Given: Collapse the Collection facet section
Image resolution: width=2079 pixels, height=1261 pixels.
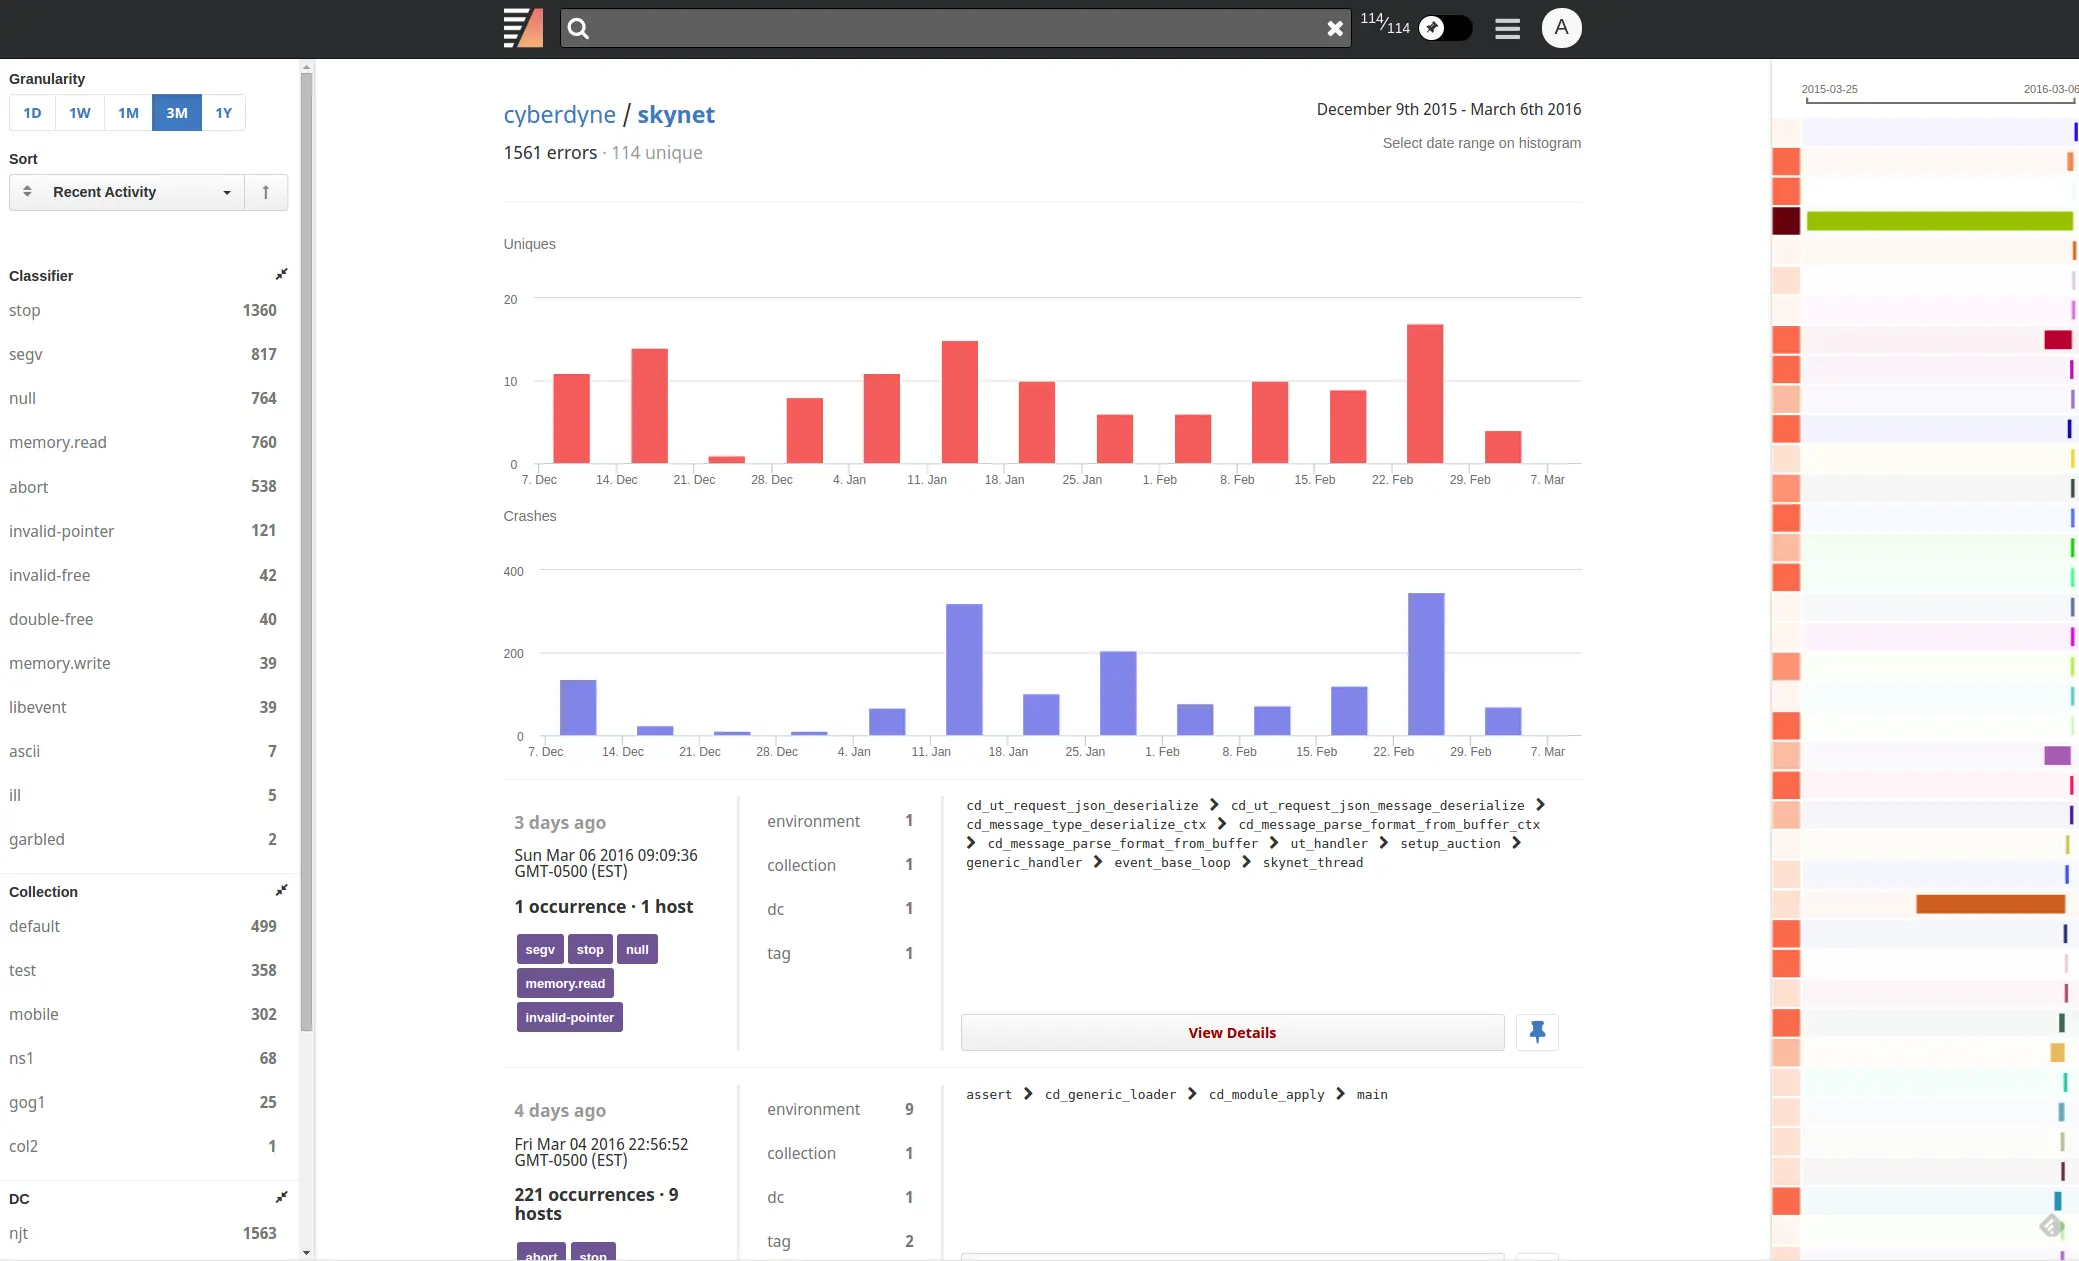Looking at the screenshot, I should coord(281,891).
